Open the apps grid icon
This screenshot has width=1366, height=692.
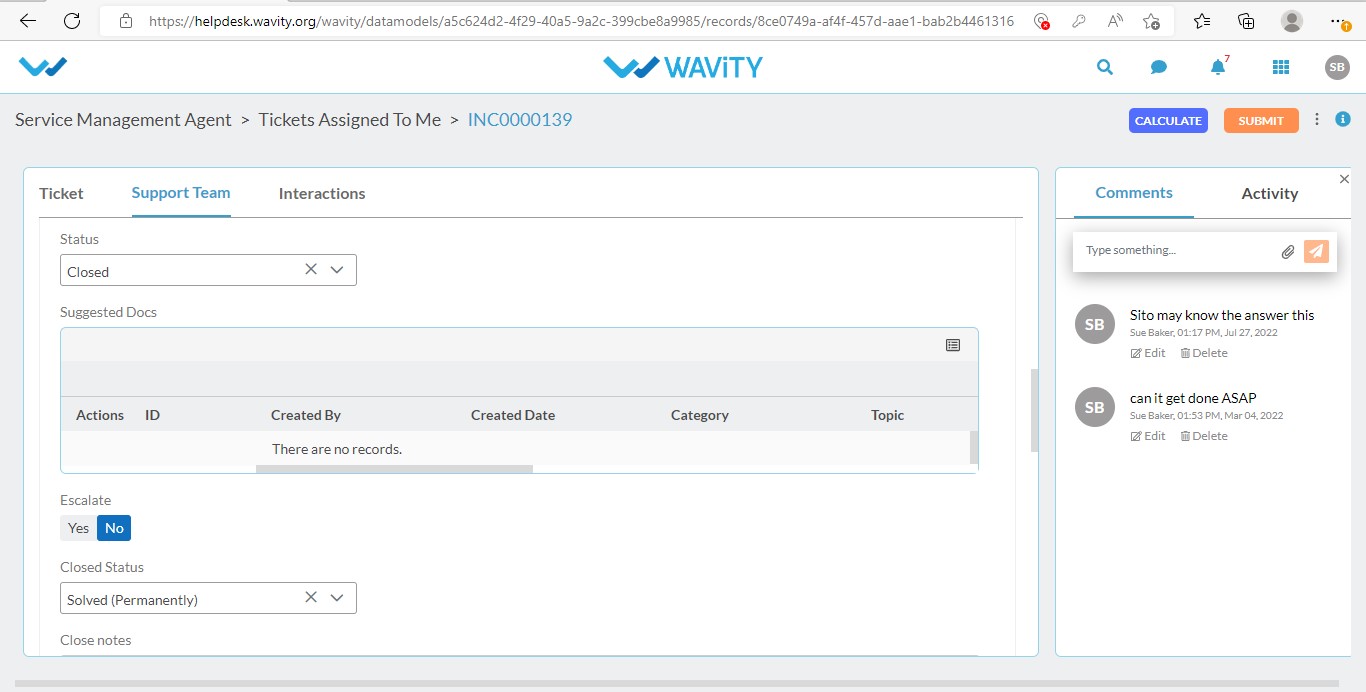pyautogui.click(x=1280, y=67)
